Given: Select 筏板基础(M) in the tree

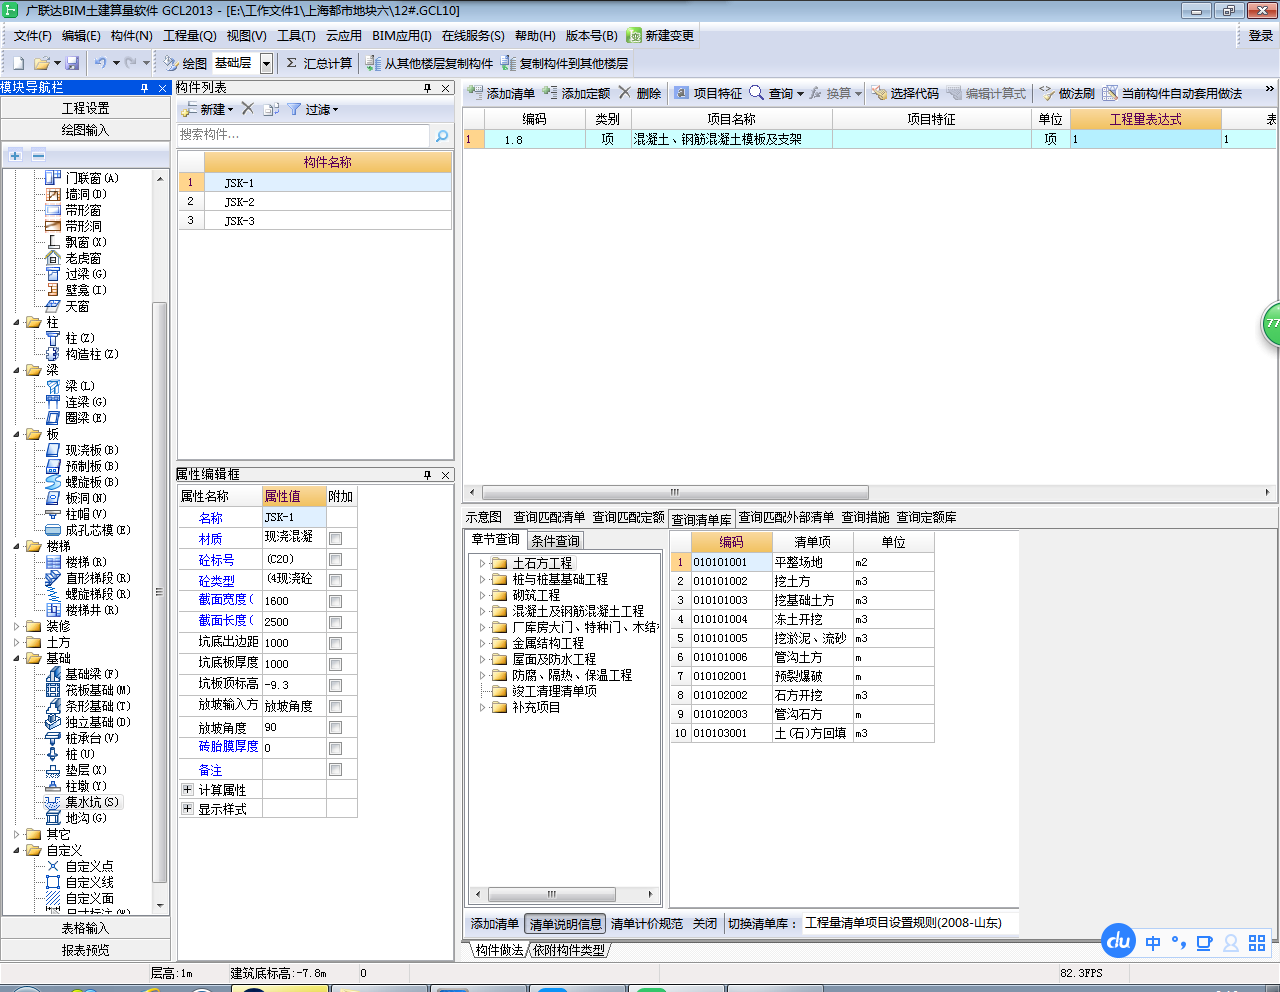Looking at the screenshot, I should tap(98, 690).
